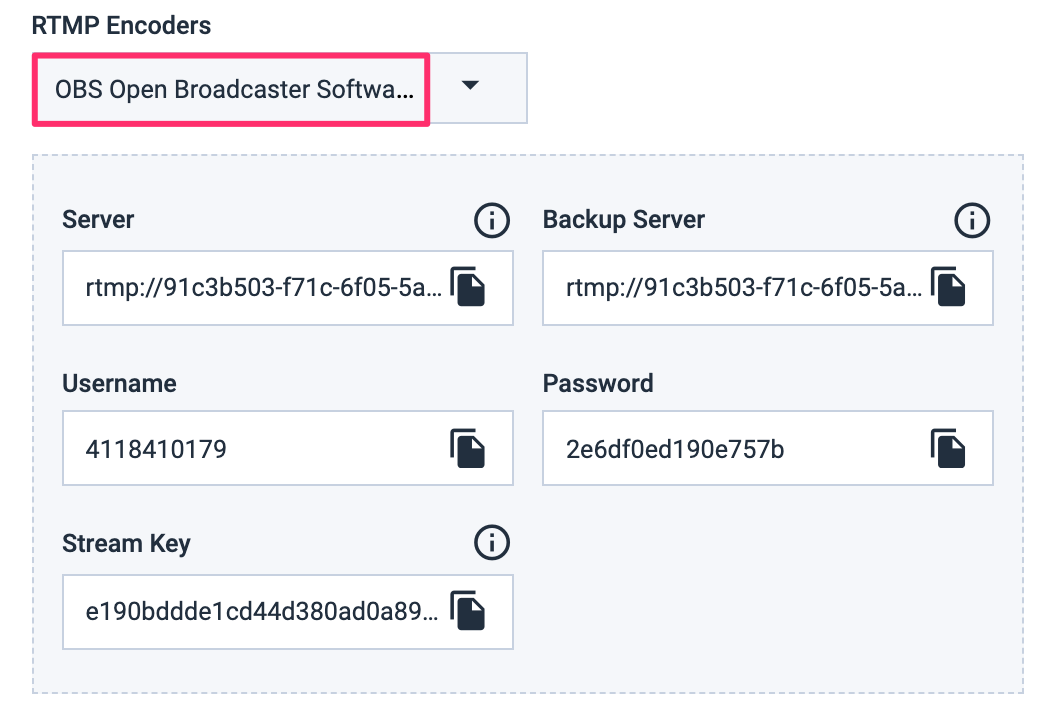Click the Server field label
1044x714 pixels.
coord(98,220)
